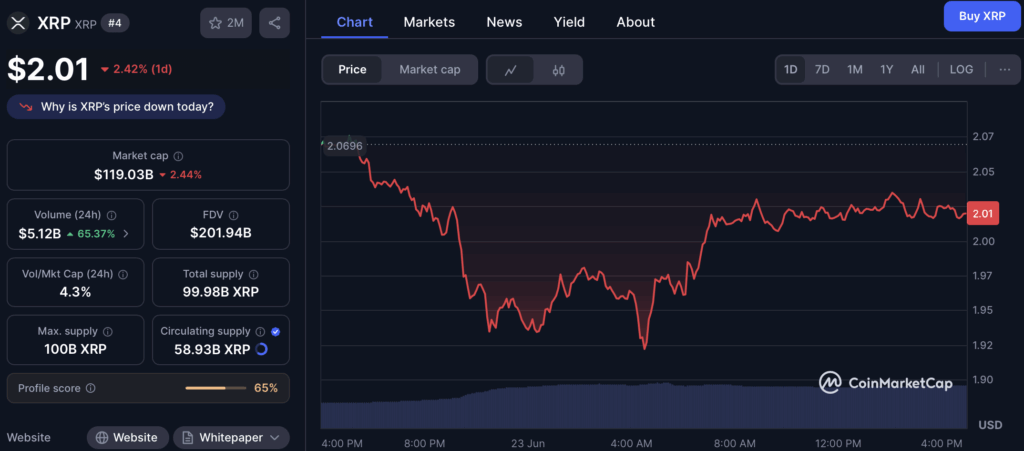
Task: Select the 7D time range
Action: pyautogui.click(x=822, y=70)
